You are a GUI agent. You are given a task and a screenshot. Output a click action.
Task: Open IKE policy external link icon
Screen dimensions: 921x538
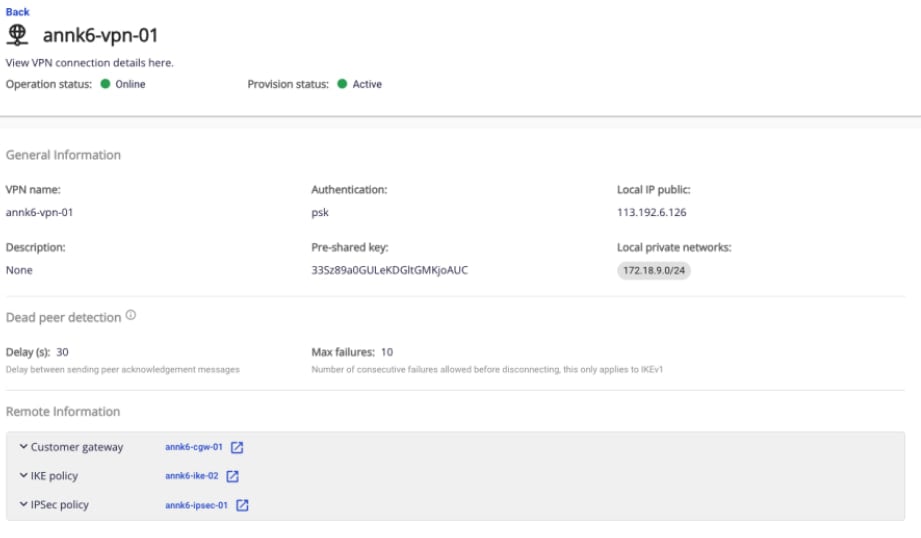tap(233, 477)
